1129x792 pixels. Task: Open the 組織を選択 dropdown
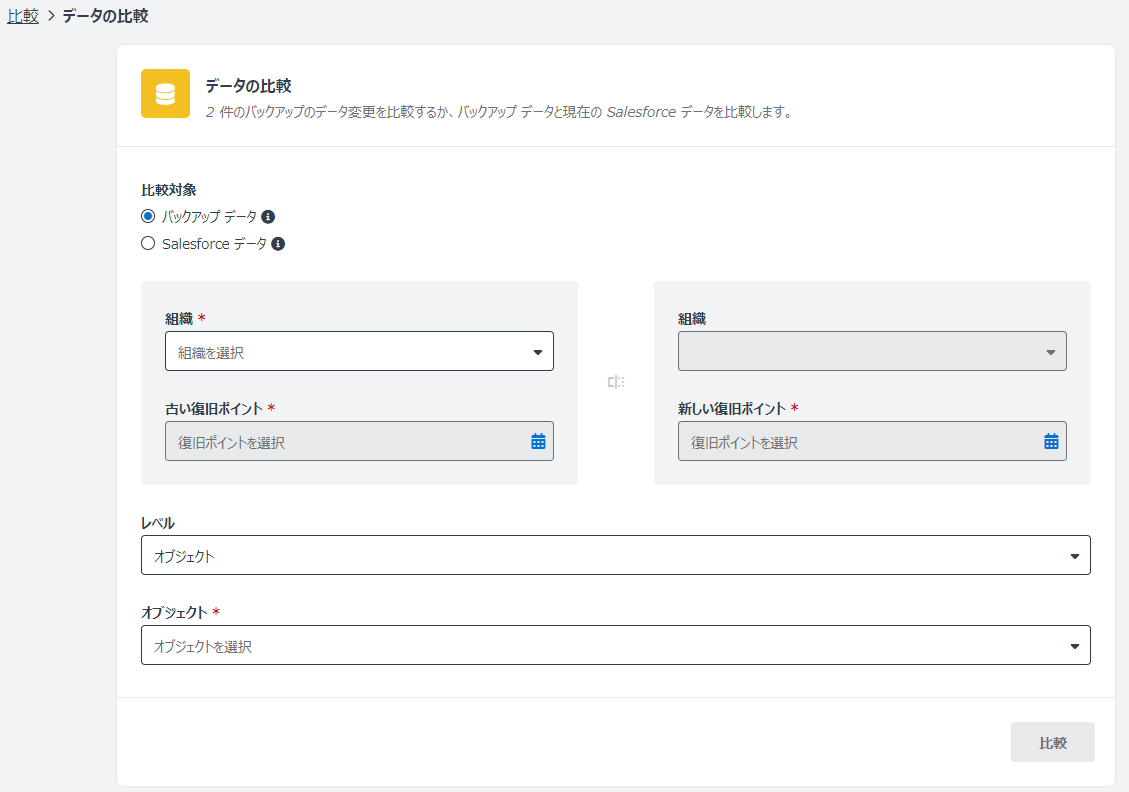pyautogui.click(x=359, y=351)
